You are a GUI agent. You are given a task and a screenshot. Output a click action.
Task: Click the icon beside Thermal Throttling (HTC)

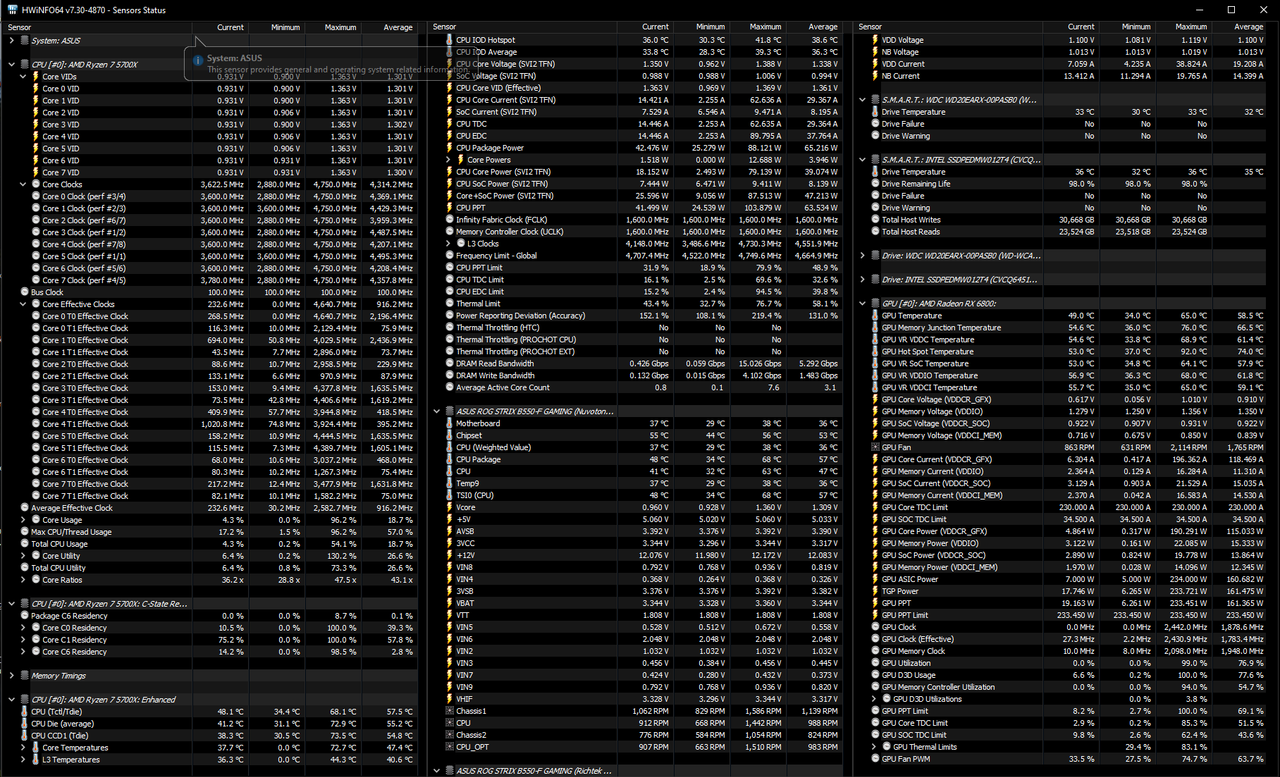pyautogui.click(x=449, y=328)
